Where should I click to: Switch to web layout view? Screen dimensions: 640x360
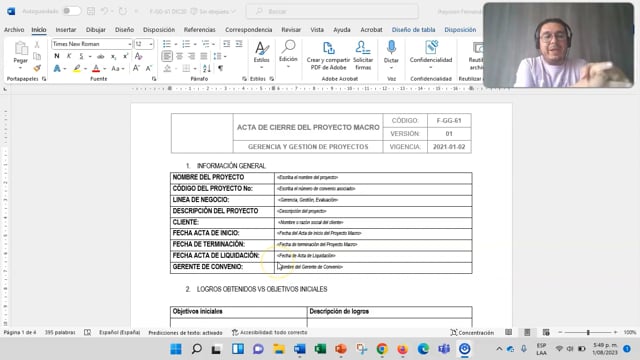point(546,333)
